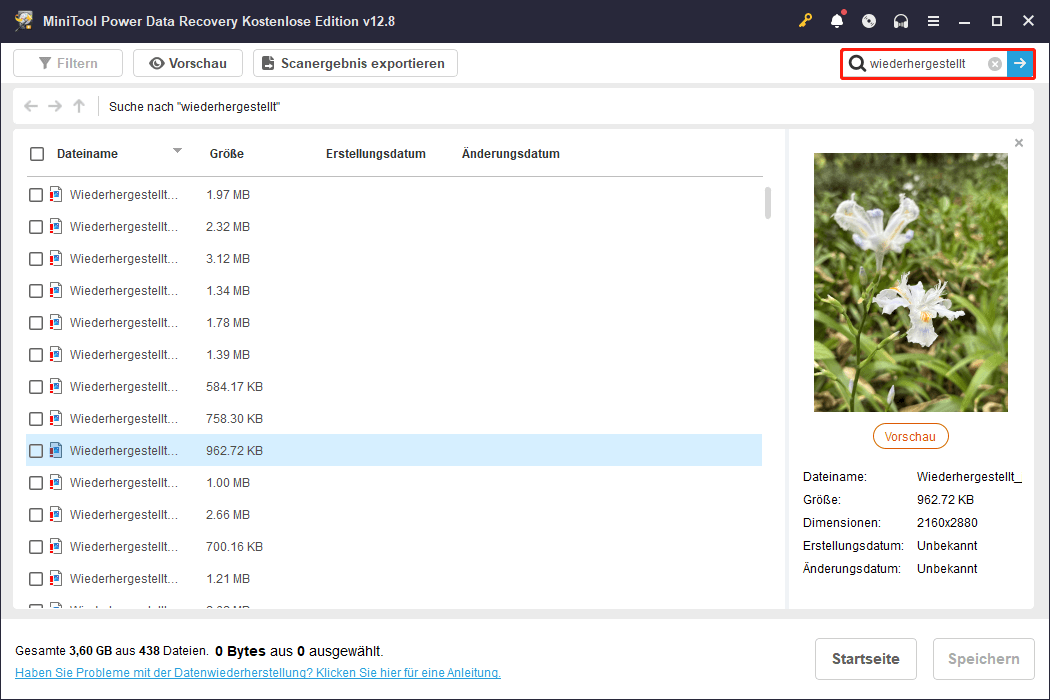
Task: Open the bell notification icon
Action: point(837,20)
